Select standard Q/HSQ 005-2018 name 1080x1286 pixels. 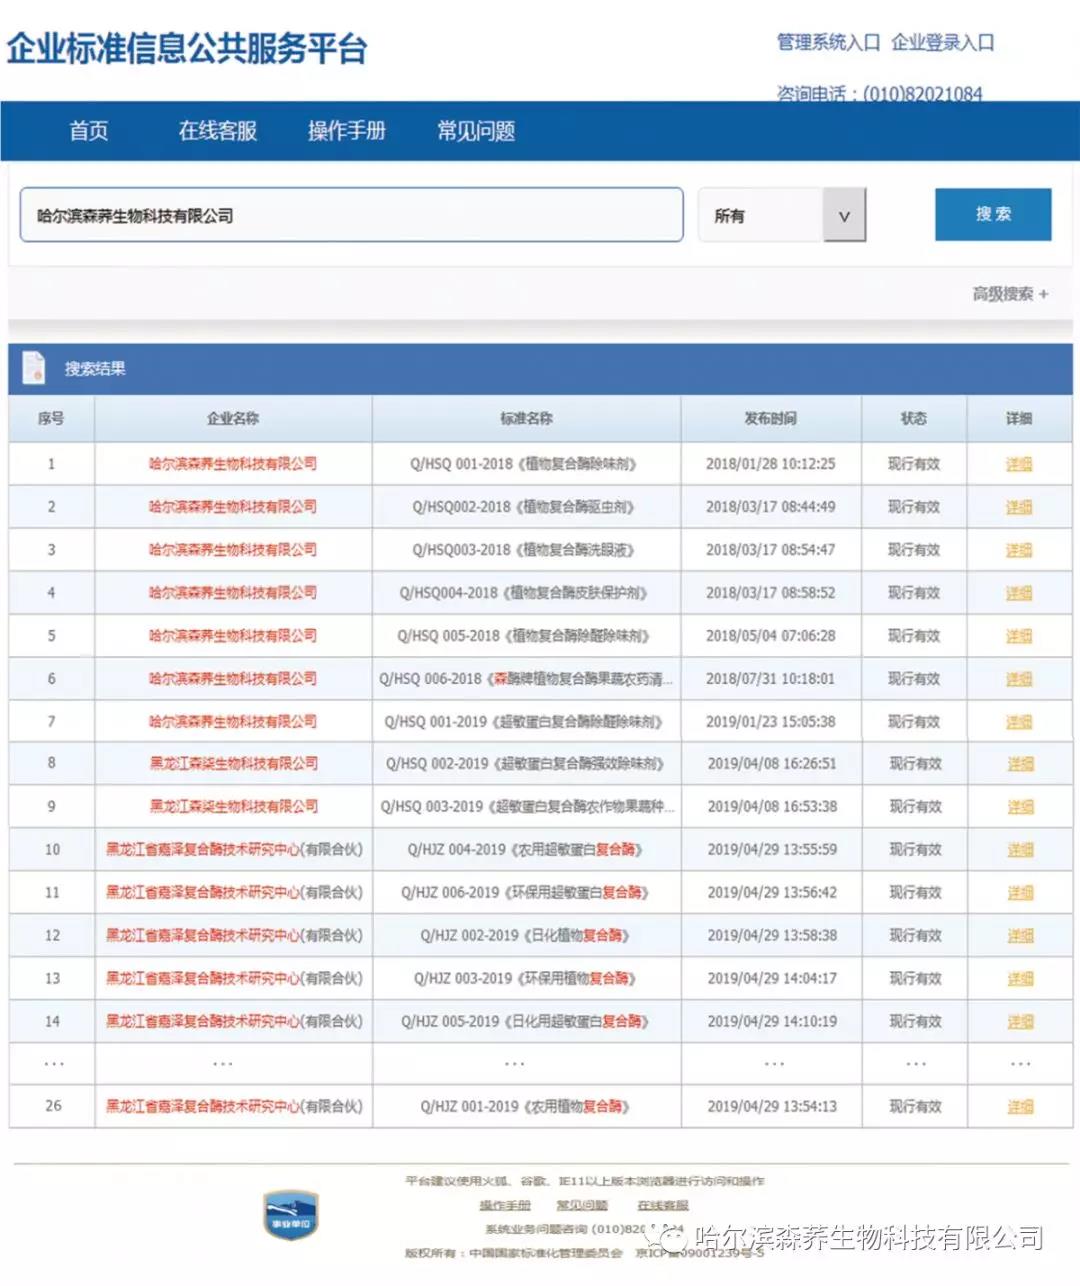pyautogui.click(x=524, y=636)
